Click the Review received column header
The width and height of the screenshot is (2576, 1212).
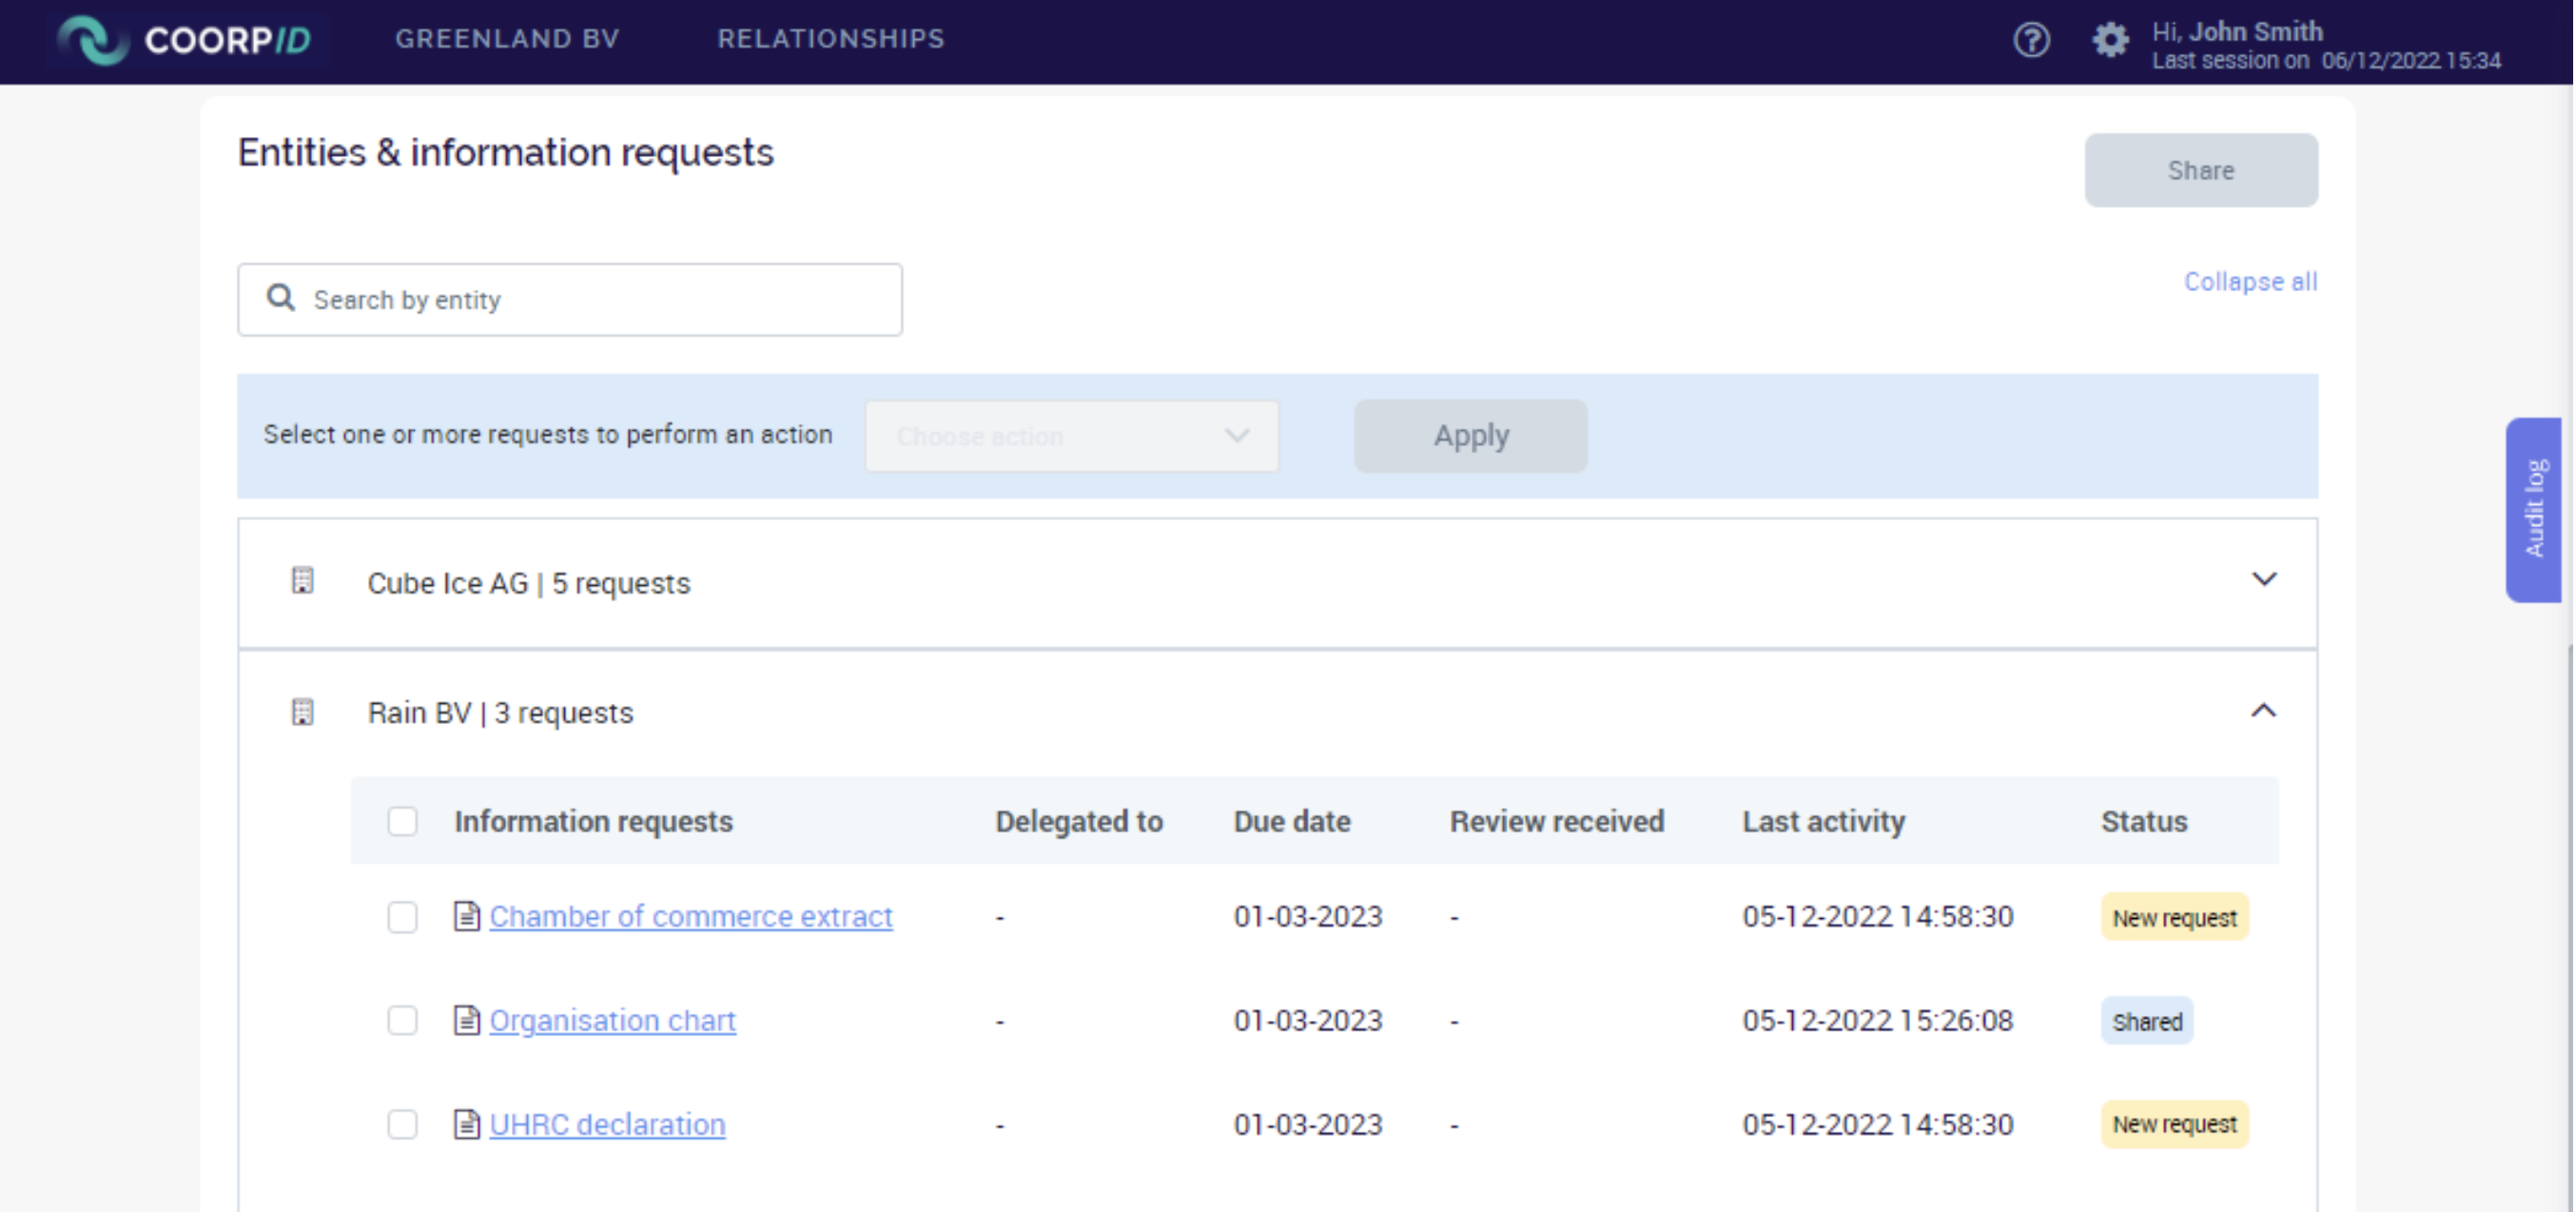point(1557,821)
